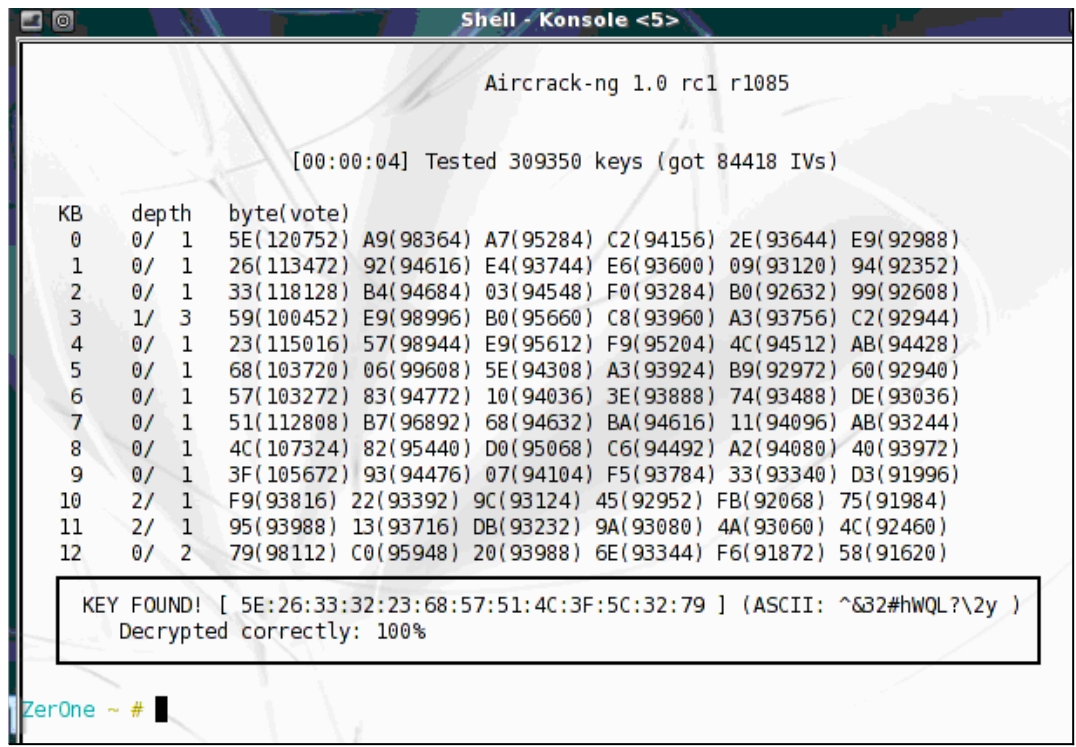Image resolution: width=1076 pixels, height=747 pixels.
Task: Select the F9(93816) entry
Action: pos(283,501)
